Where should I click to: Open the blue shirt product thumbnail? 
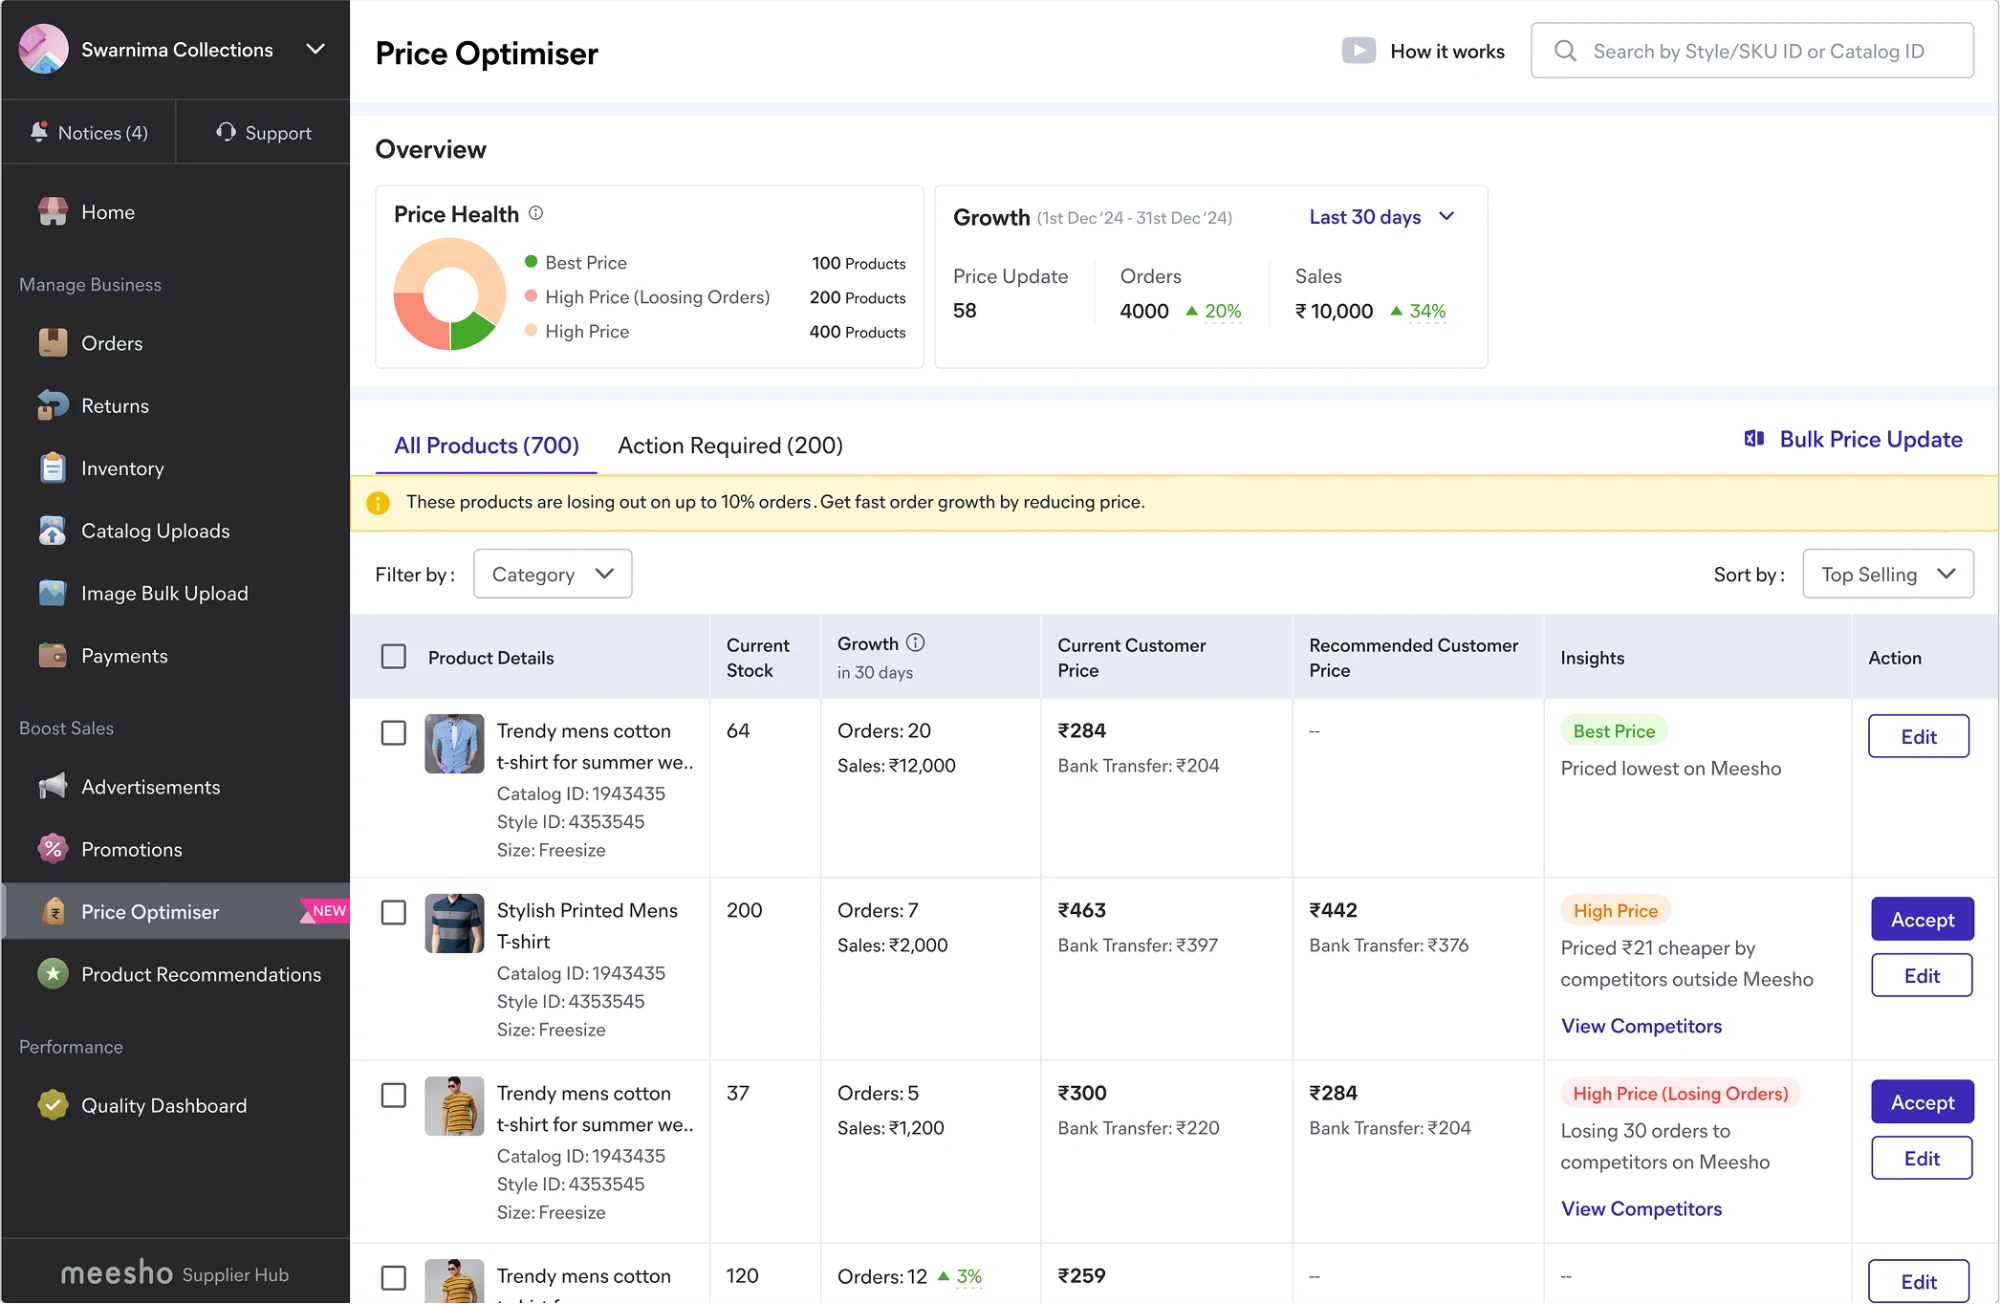(x=454, y=744)
